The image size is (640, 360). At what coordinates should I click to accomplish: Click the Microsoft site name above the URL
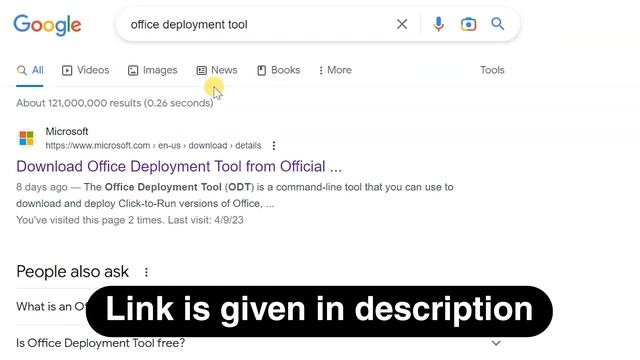click(67, 131)
